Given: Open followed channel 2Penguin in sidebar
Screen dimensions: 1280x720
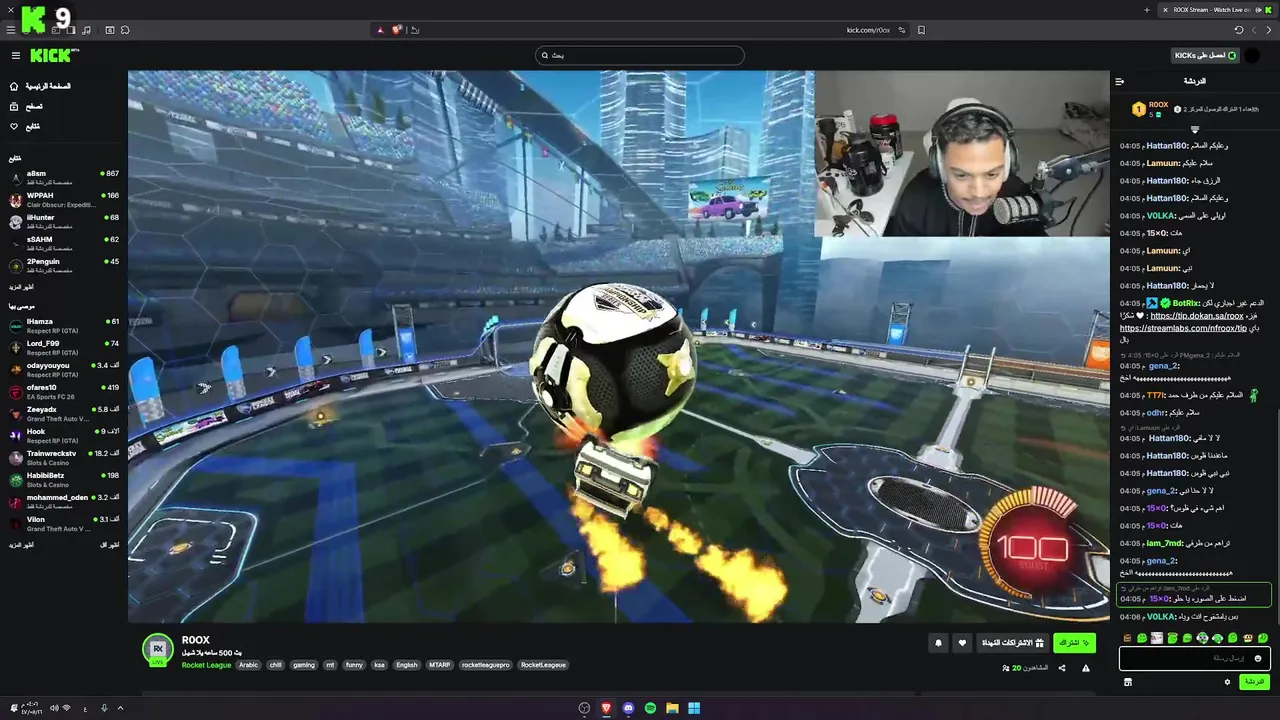Looking at the screenshot, I should [x=64, y=265].
